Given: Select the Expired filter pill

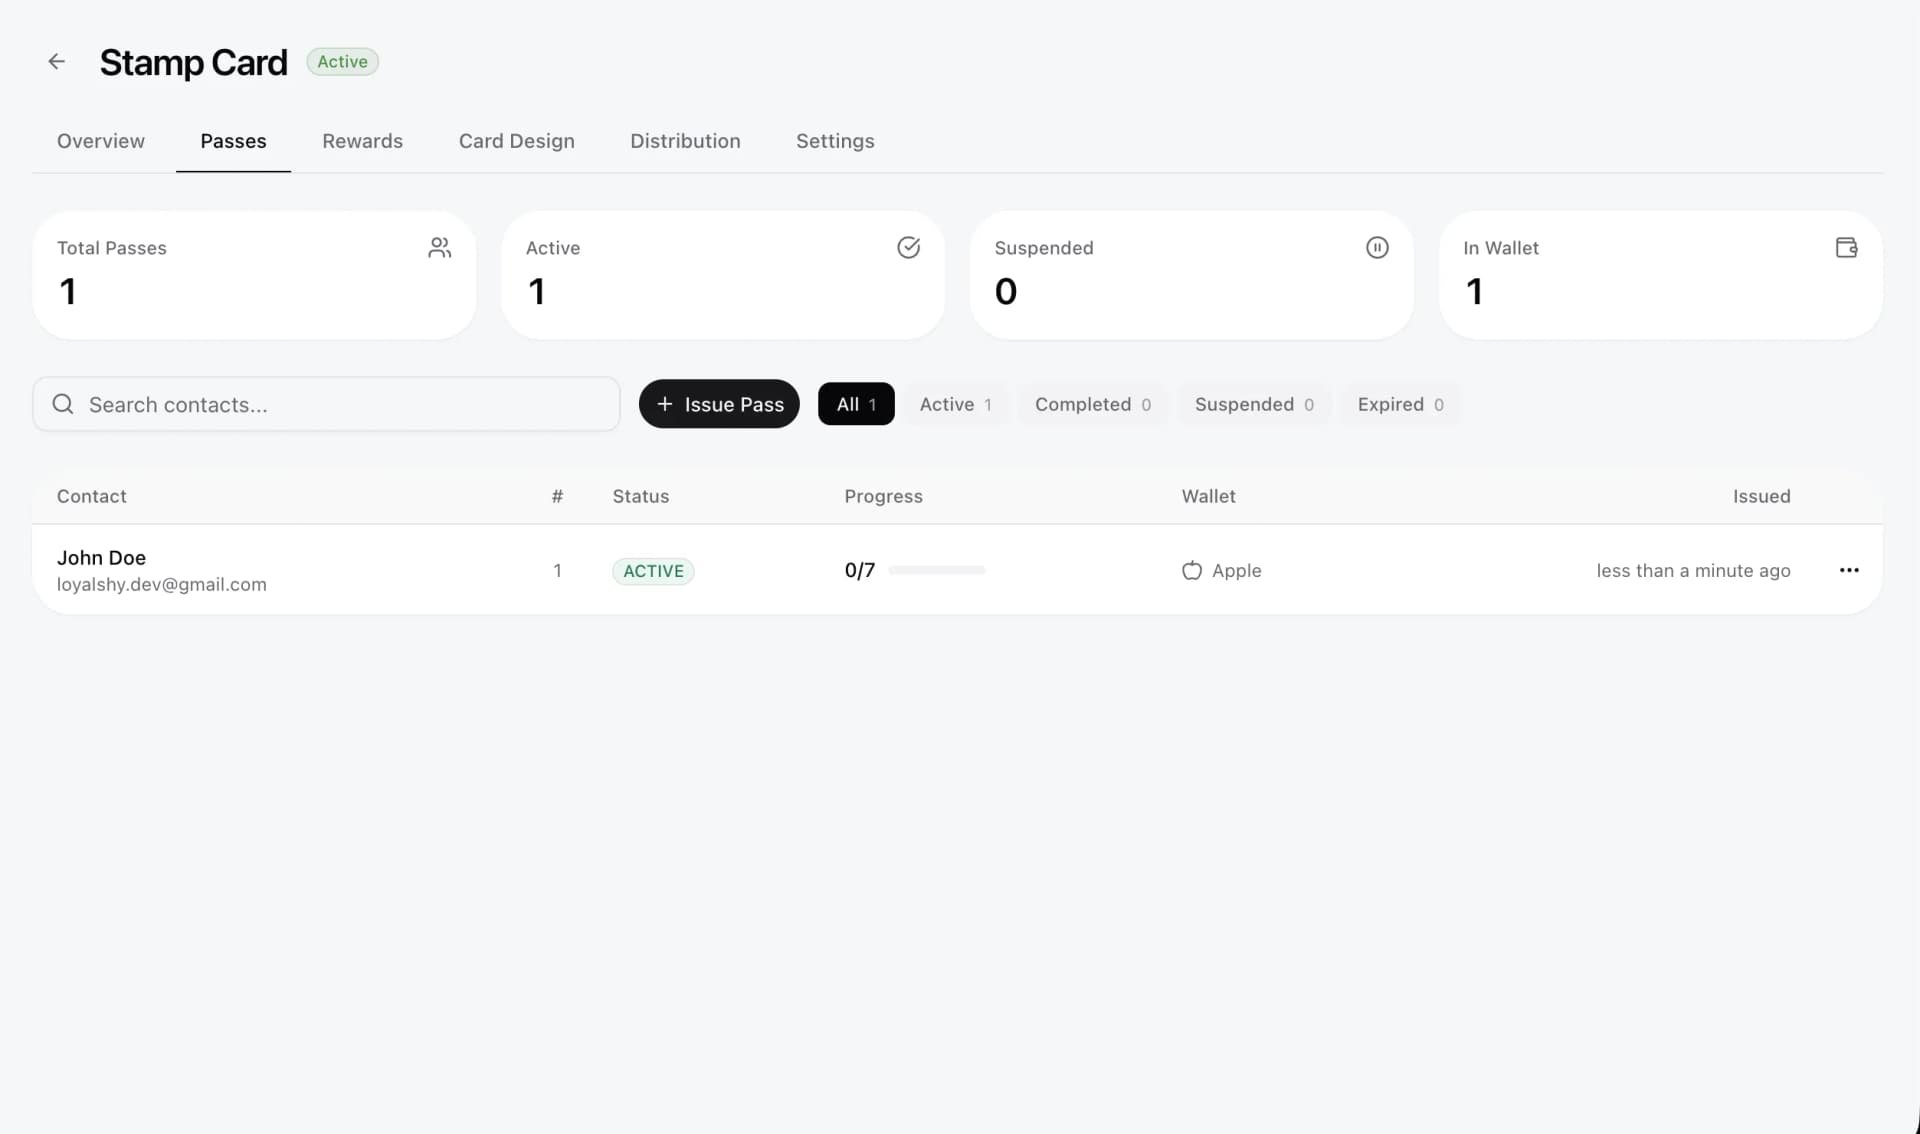Looking at the screenshot, I should (x=1399, y=404).
